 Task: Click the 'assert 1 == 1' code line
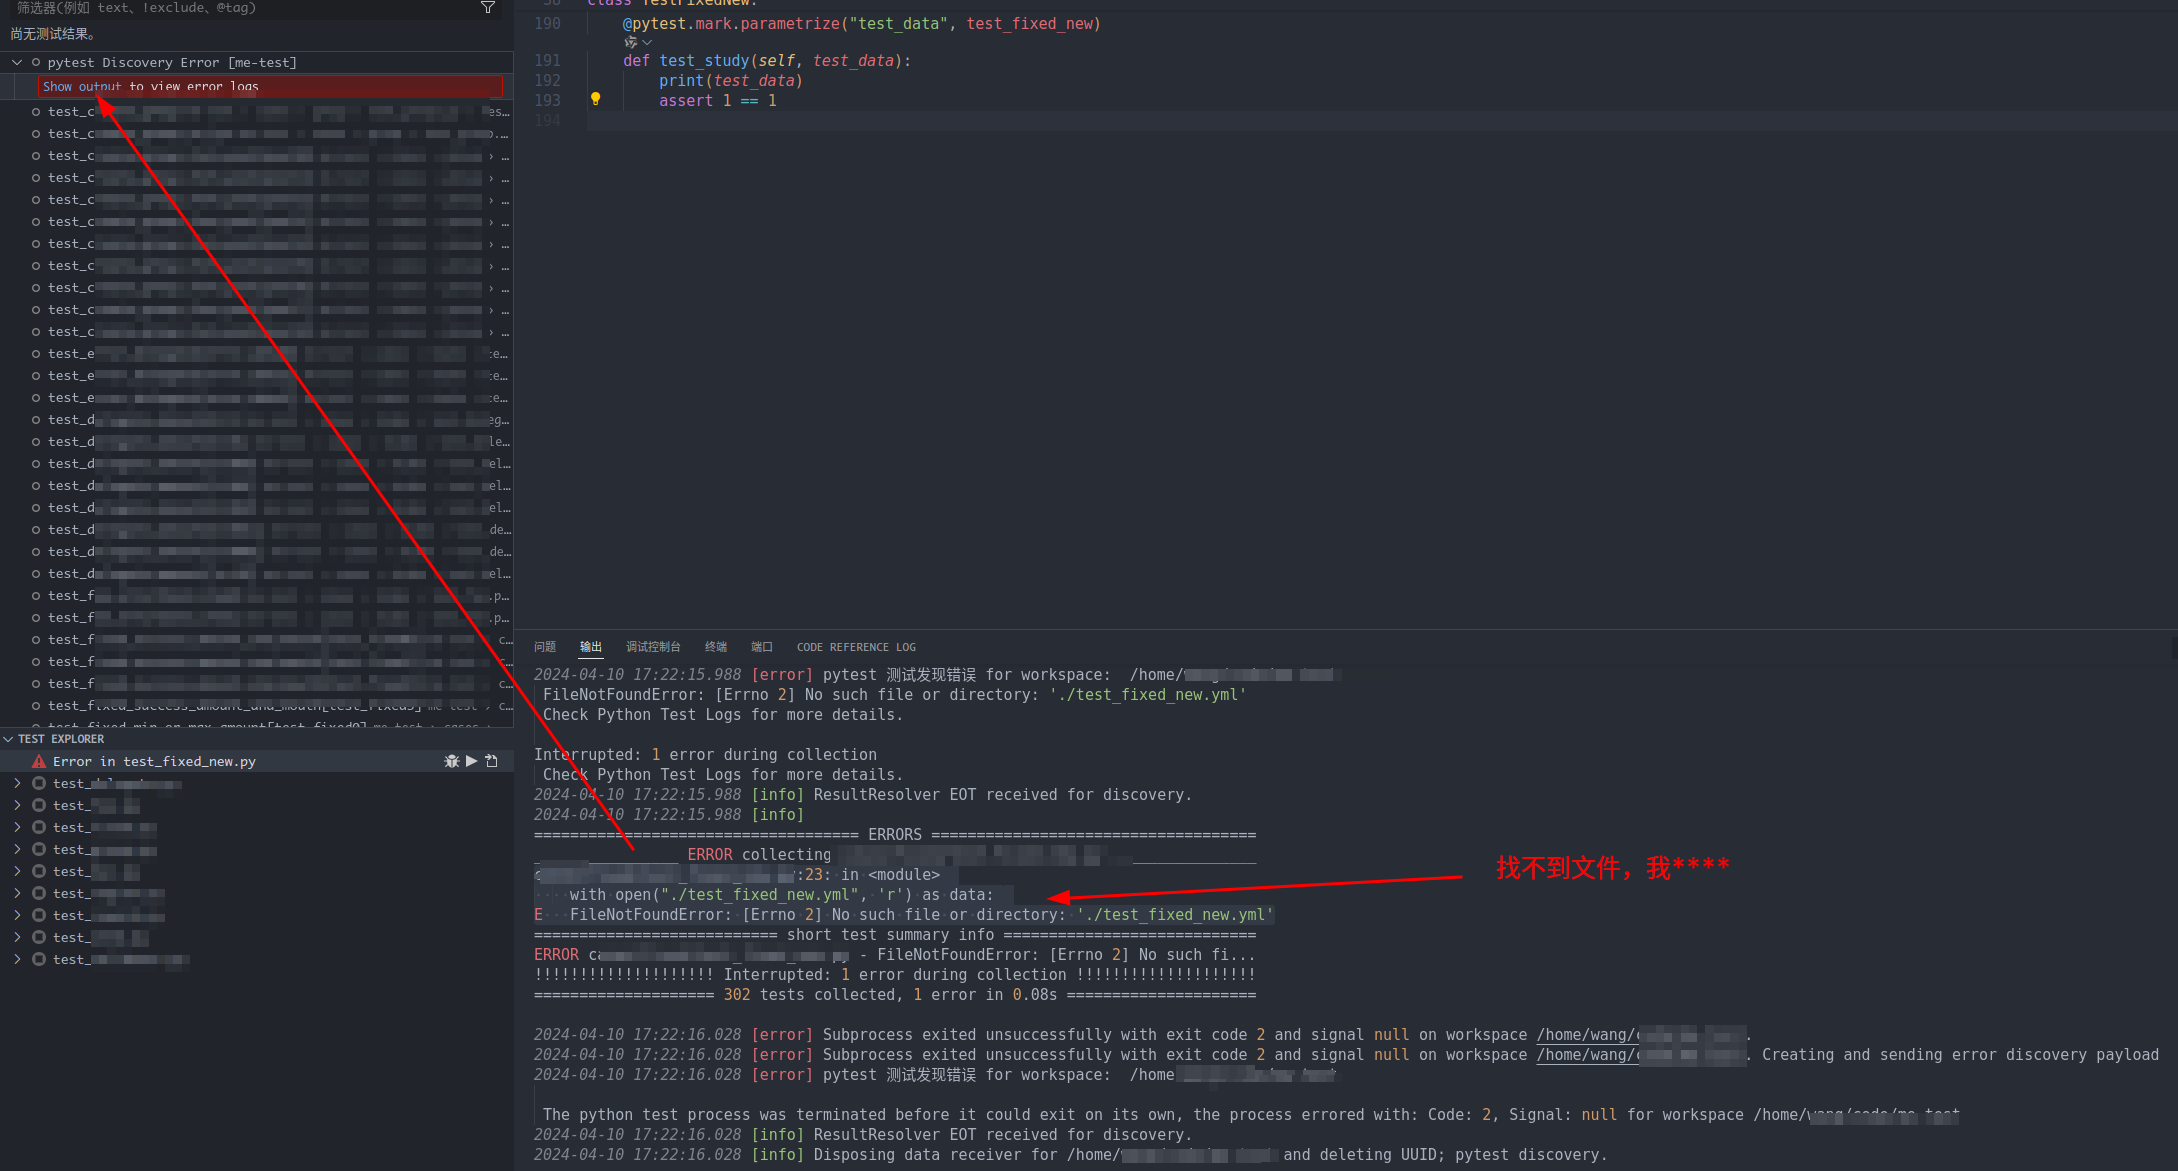point(718,101)
